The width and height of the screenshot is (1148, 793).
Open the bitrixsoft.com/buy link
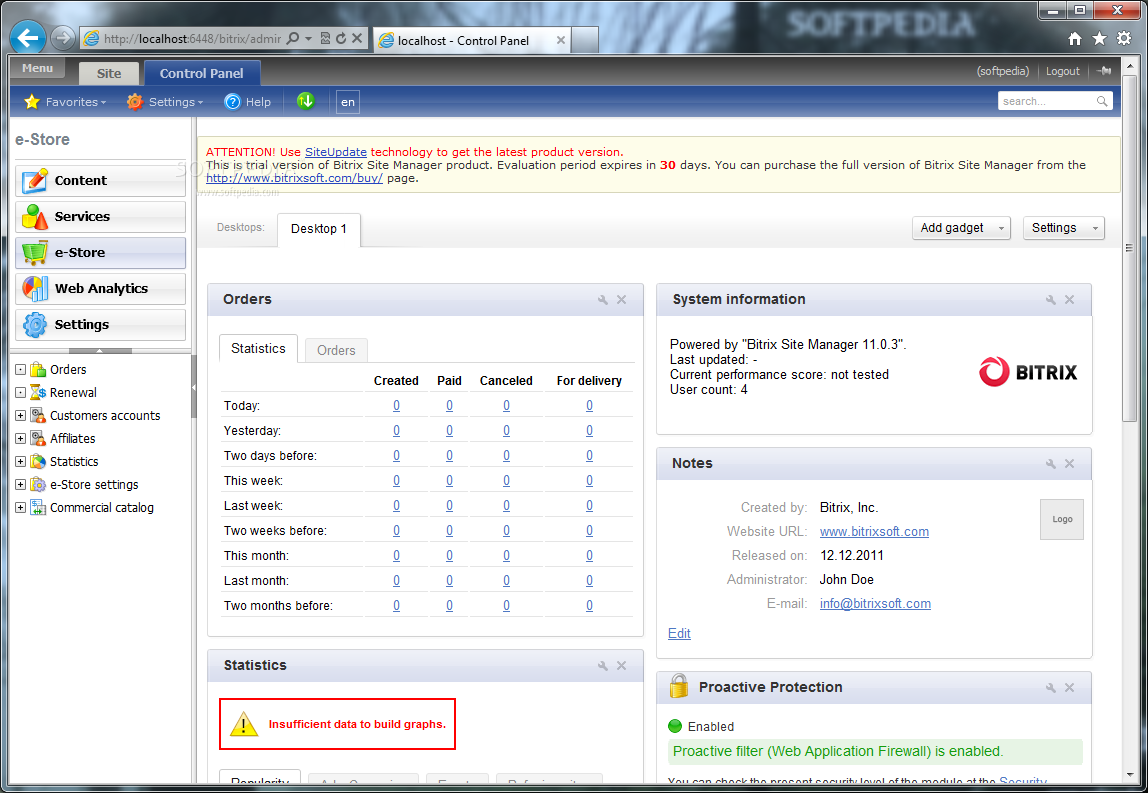coord(294,178)
